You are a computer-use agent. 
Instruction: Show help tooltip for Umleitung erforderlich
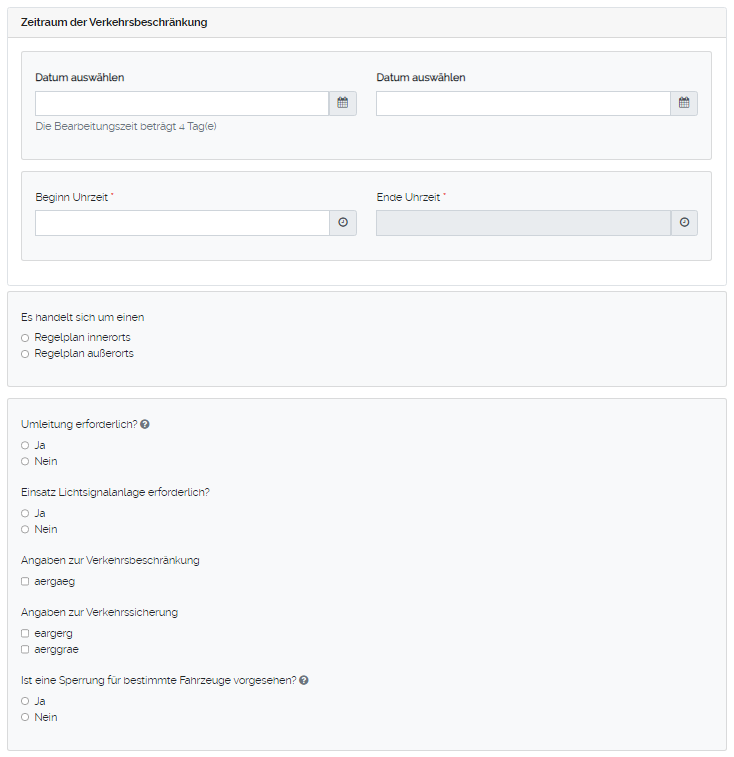(x=145, y=424)
